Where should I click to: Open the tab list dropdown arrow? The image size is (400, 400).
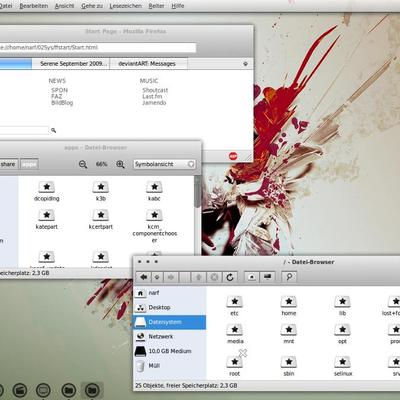246,64
